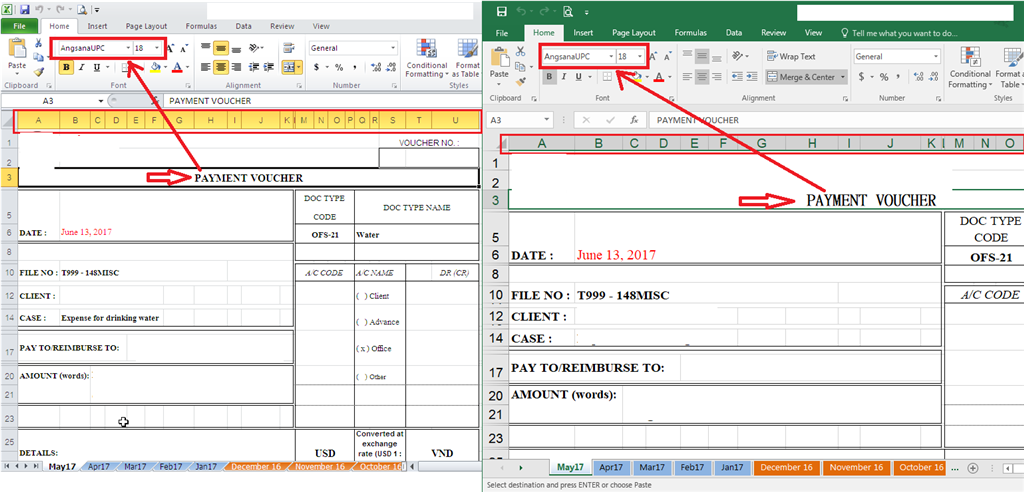Screen dimensions: 1024x492
Task: Open Insert tab in right Excel window
Action: [583, 32]
